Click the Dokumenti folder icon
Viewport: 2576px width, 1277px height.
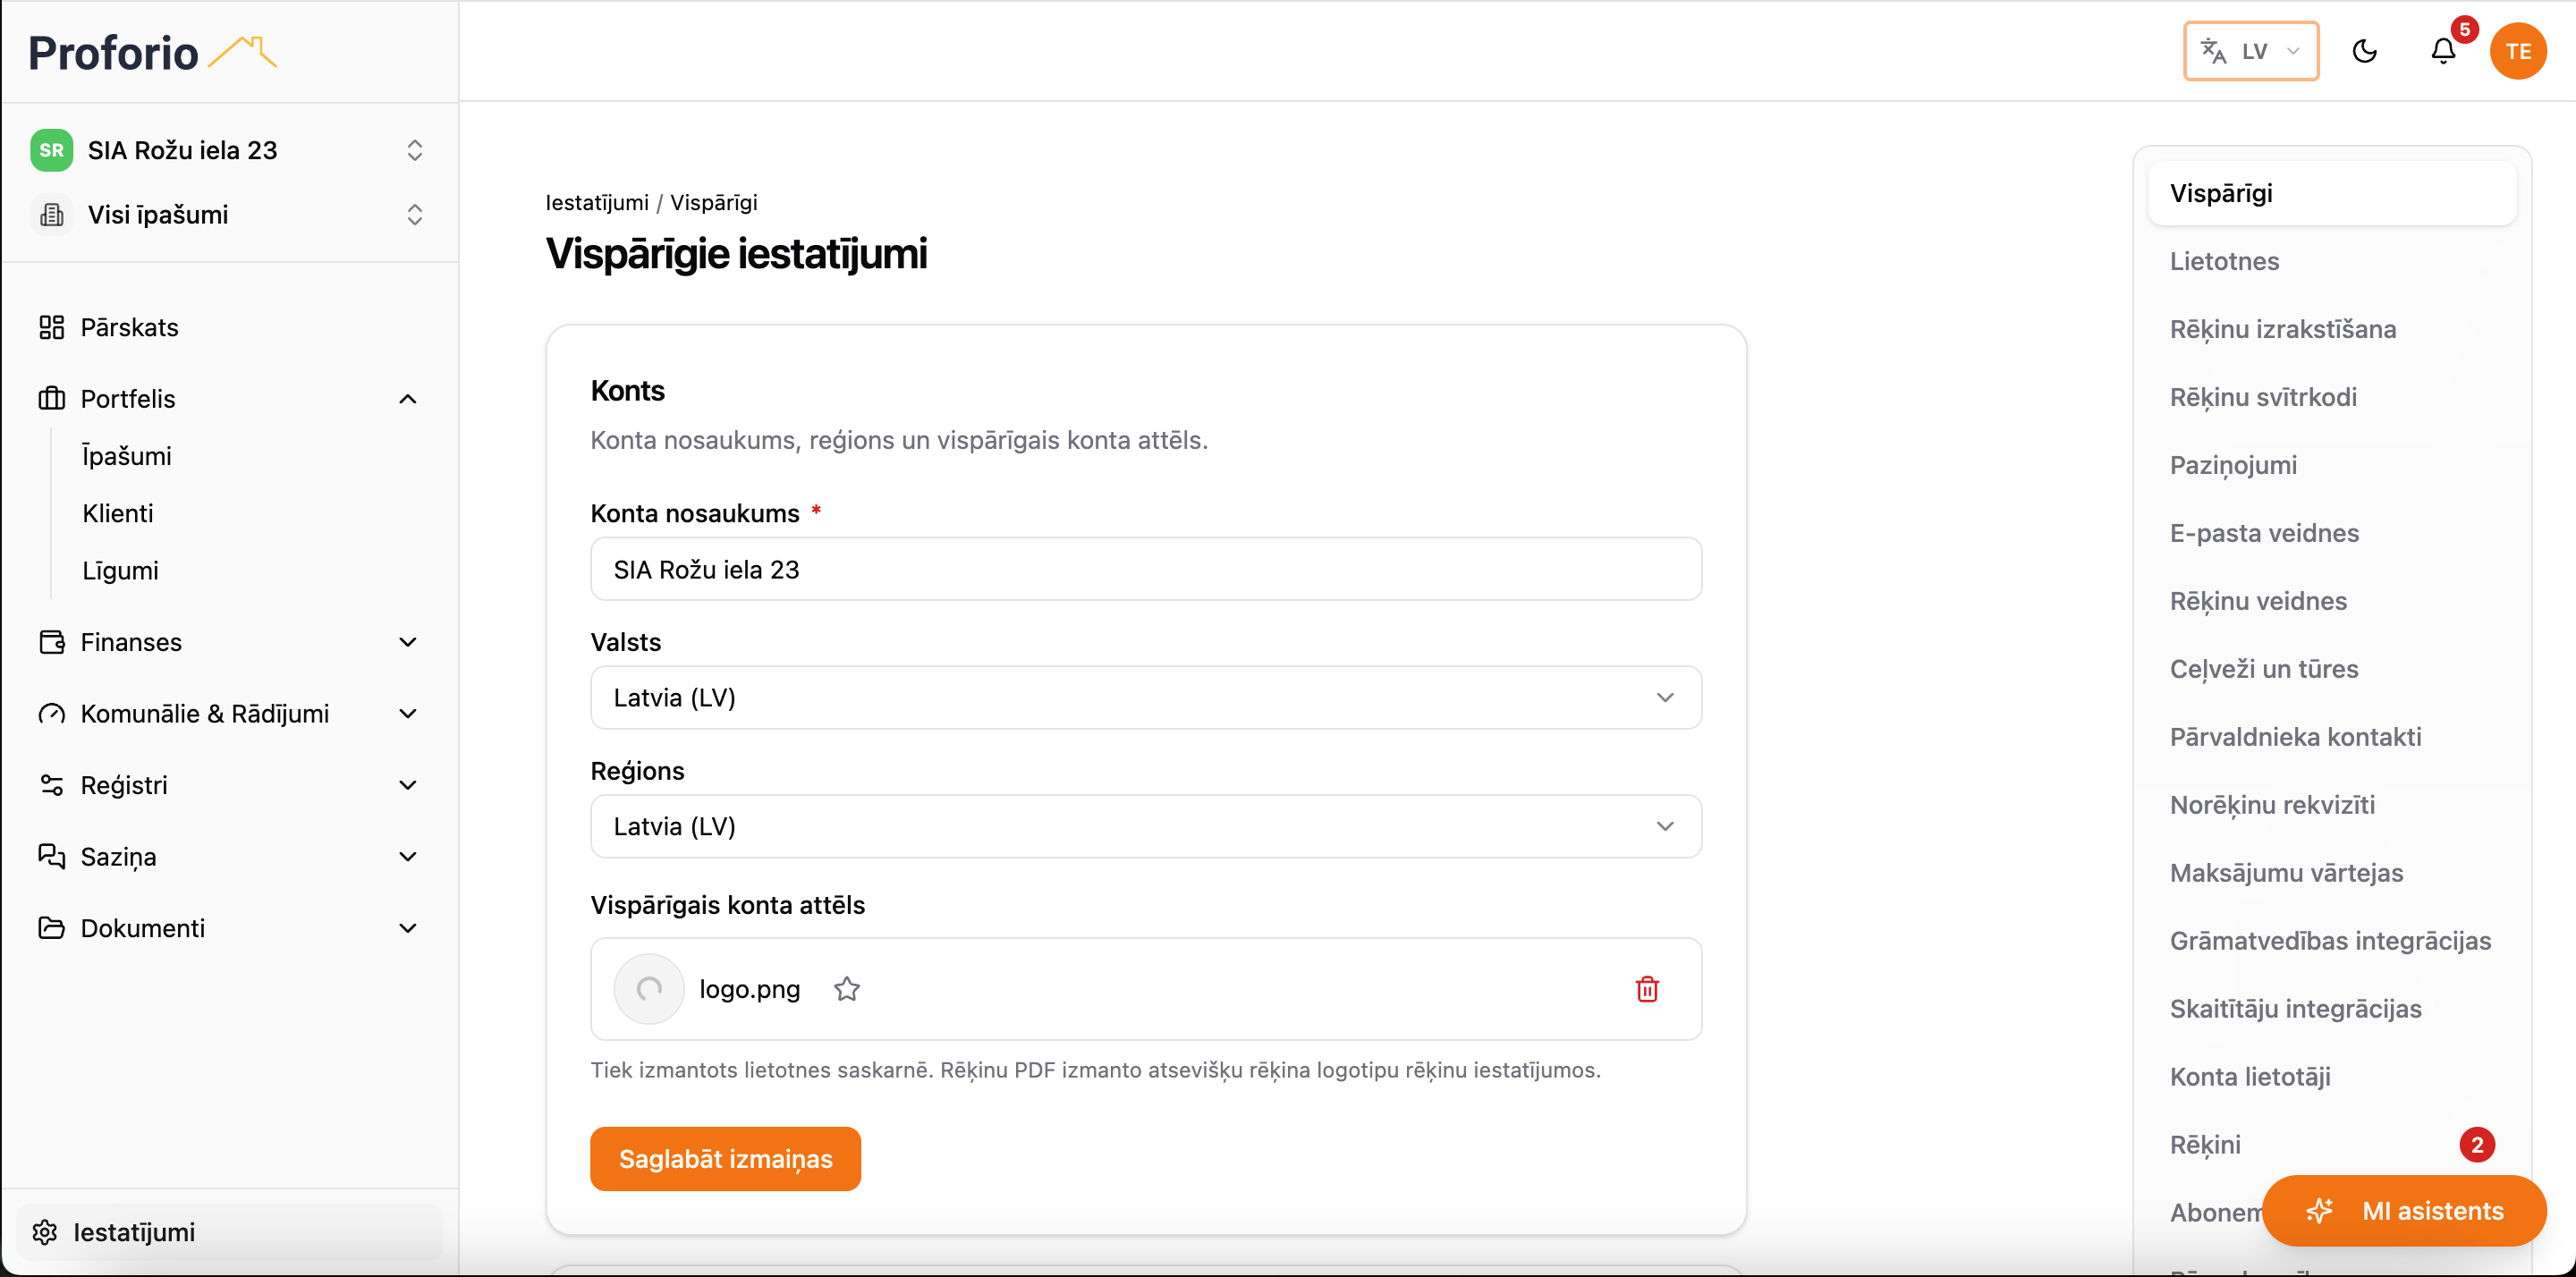pos(51,928)
